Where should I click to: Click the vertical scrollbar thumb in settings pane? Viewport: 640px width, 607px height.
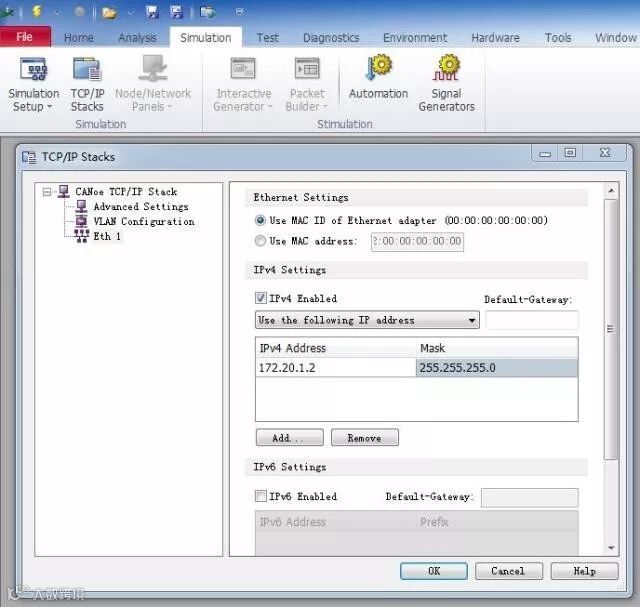click(x=611, y=329)
